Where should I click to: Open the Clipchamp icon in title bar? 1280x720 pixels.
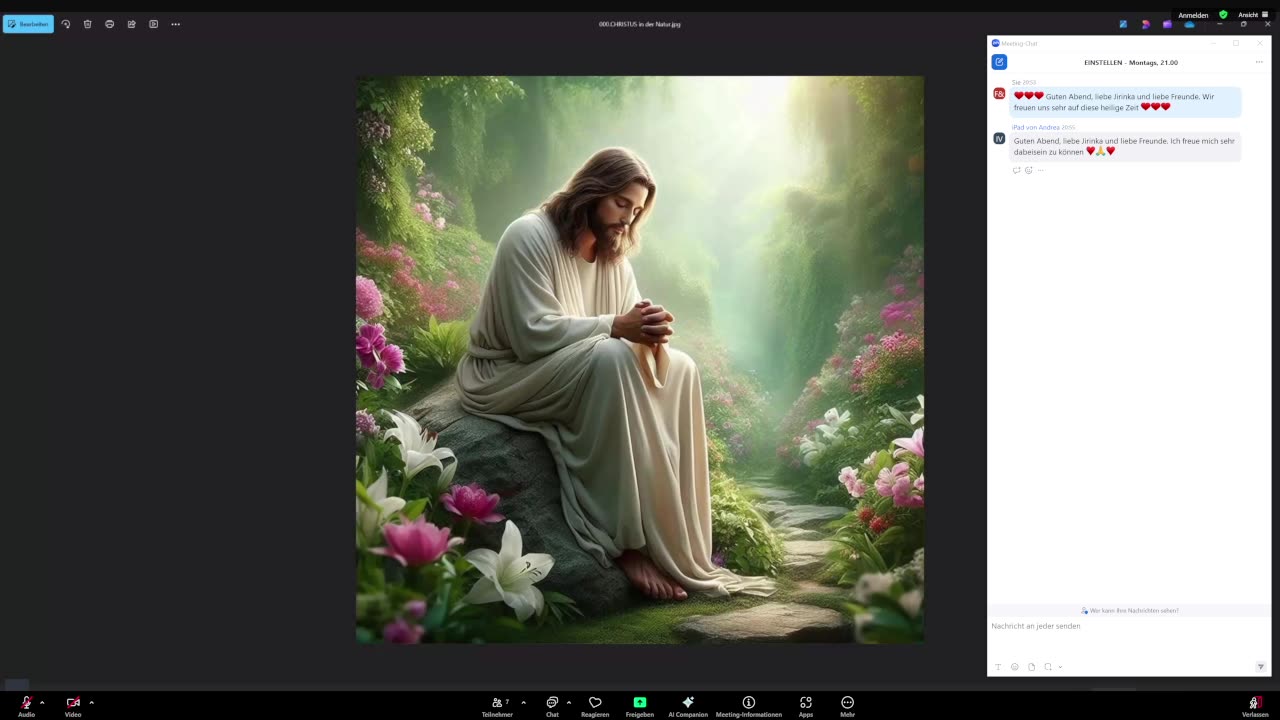tap(1145, 24)
